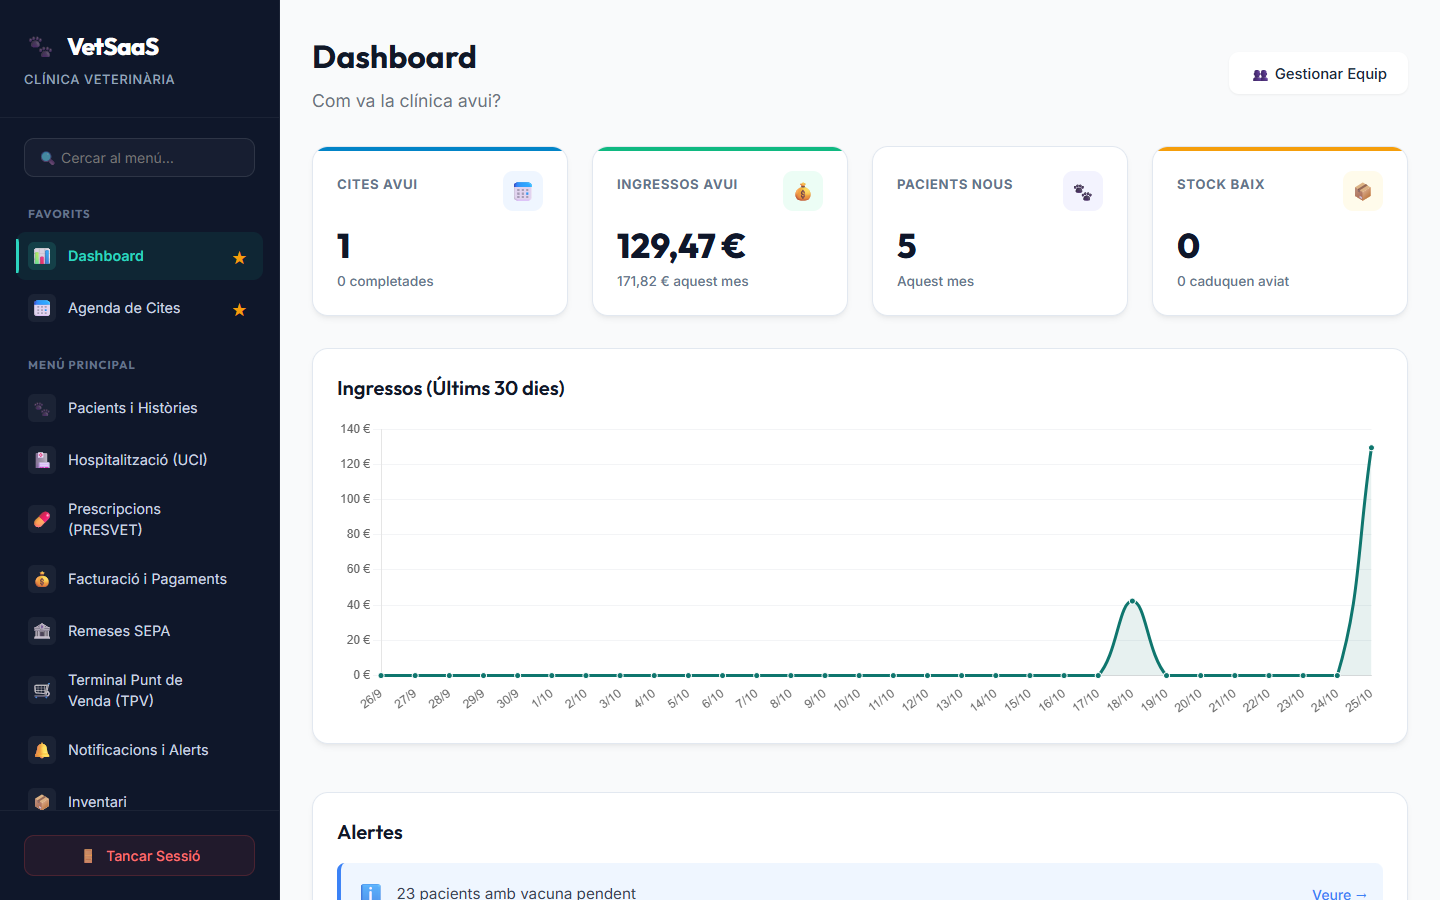Click the Notificacions bell icon

coord(42,750)
